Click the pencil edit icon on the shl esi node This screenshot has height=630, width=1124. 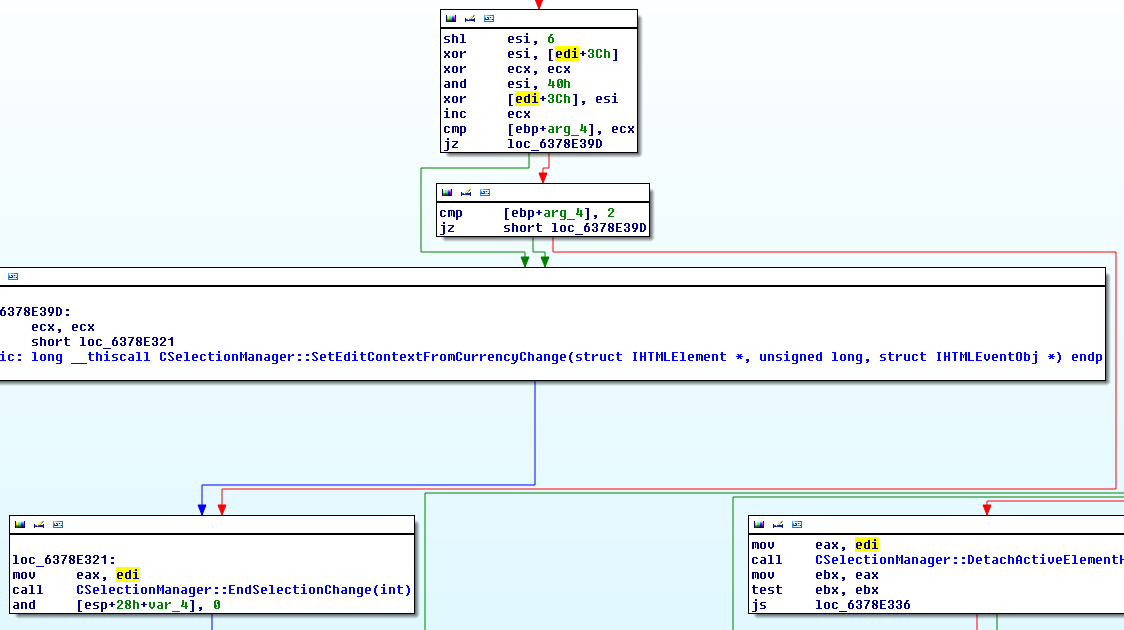click(x=469, y=19)
